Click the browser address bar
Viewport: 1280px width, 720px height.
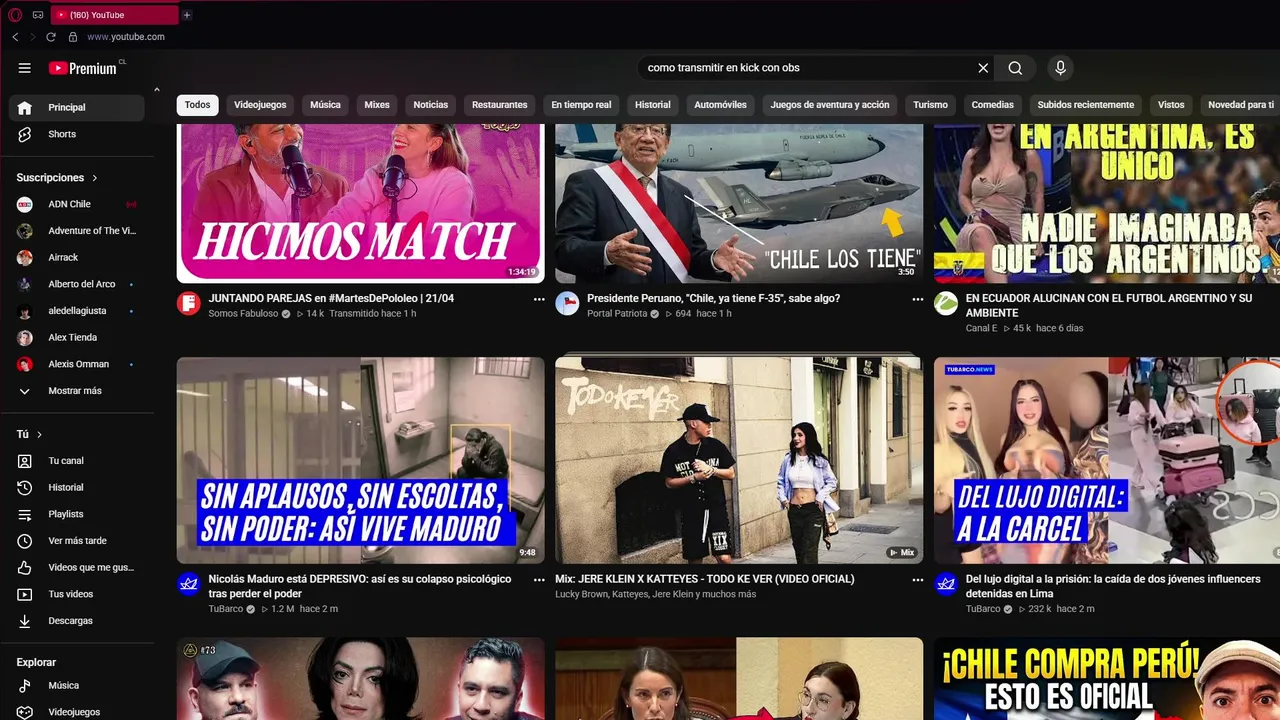pos(126,37)
